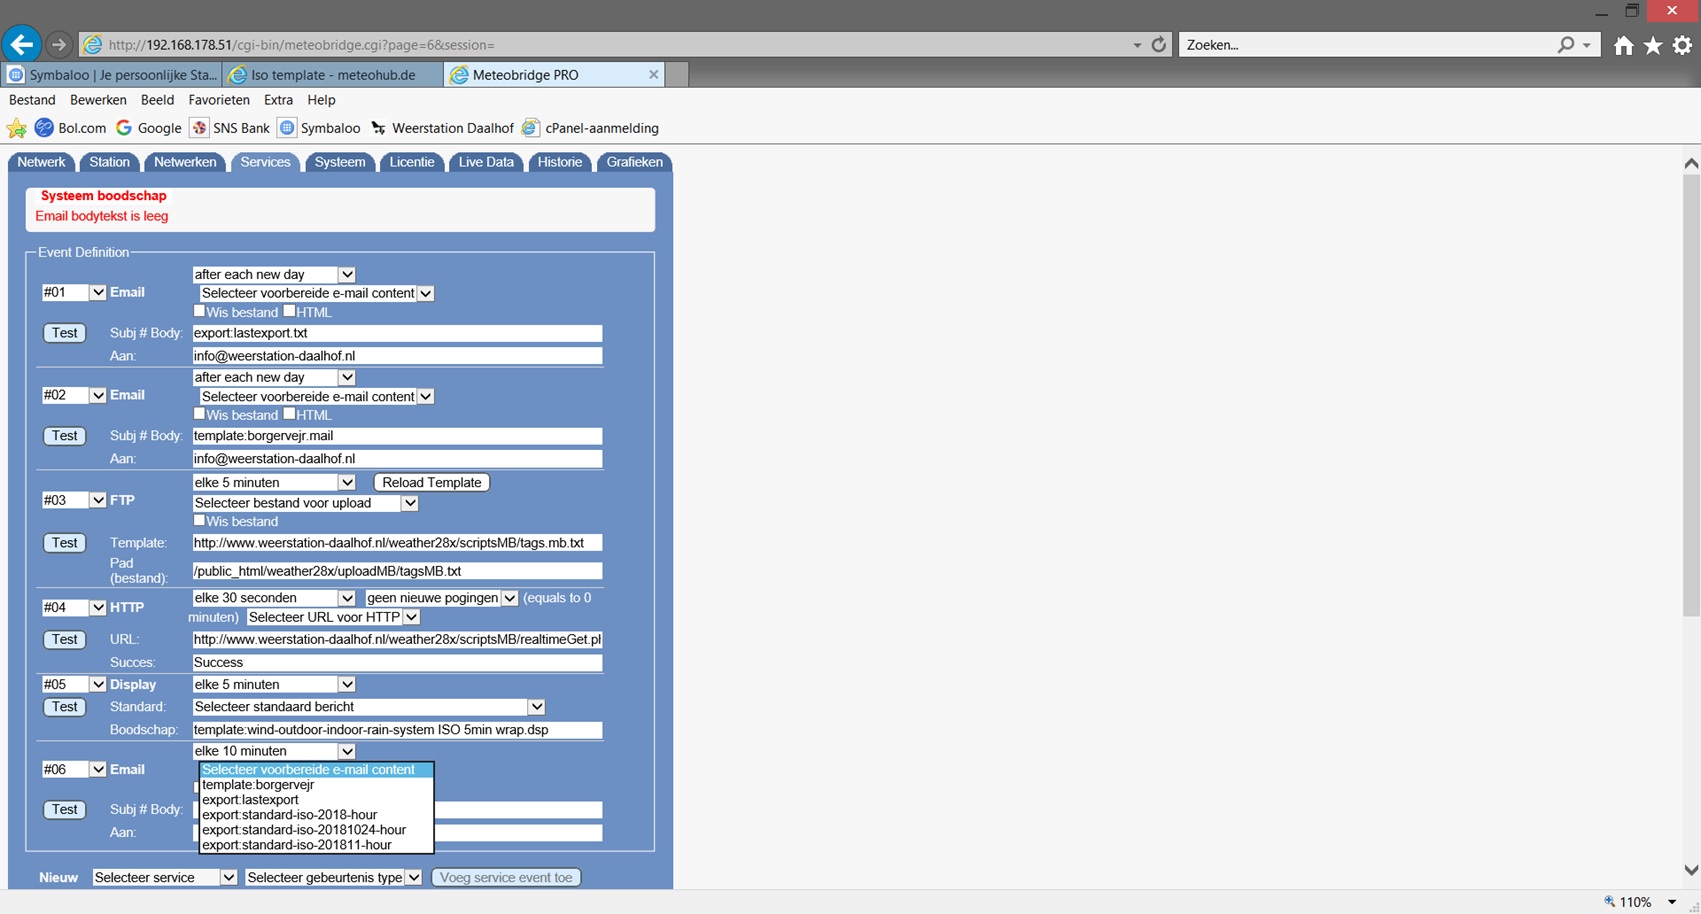Click the browser forward arrow
The width and height of the screenshot is (1701, 914).
[x=59, y=45]
